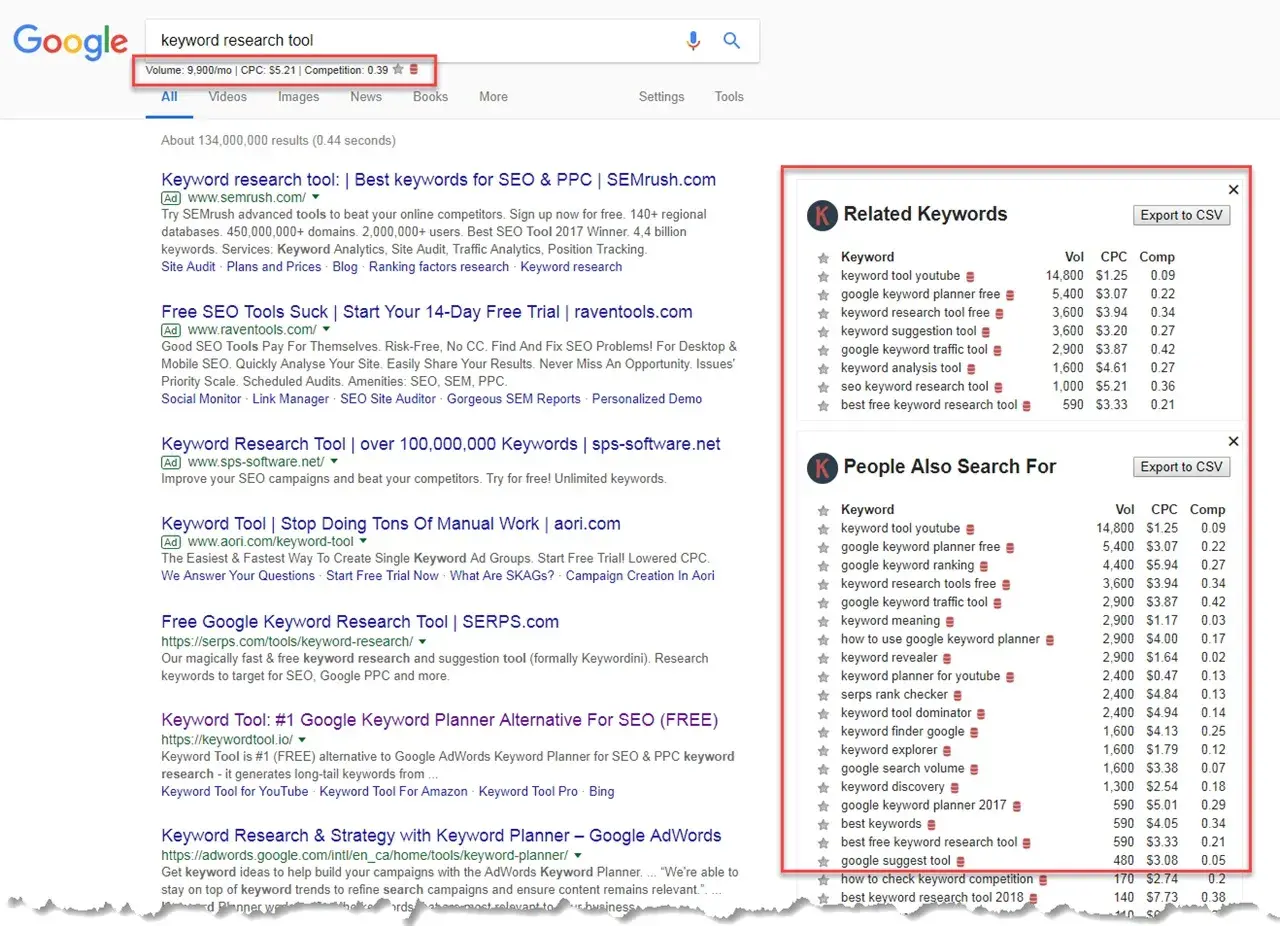Star 'keyword analysis tool' keyword
1280x926 pixels.
tap(823, 369)
